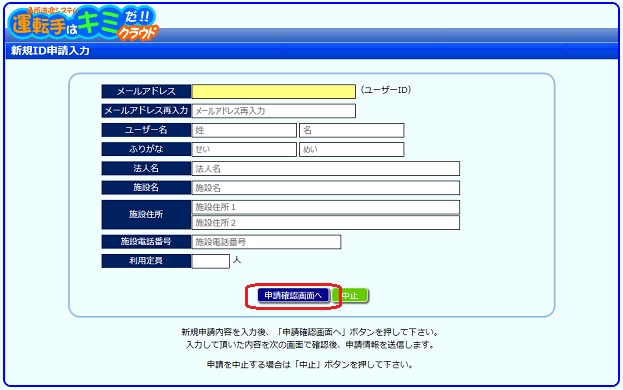Click the メールアドレス label cell
The width and height of the screenshot is (623, 390).
point(146,91)
